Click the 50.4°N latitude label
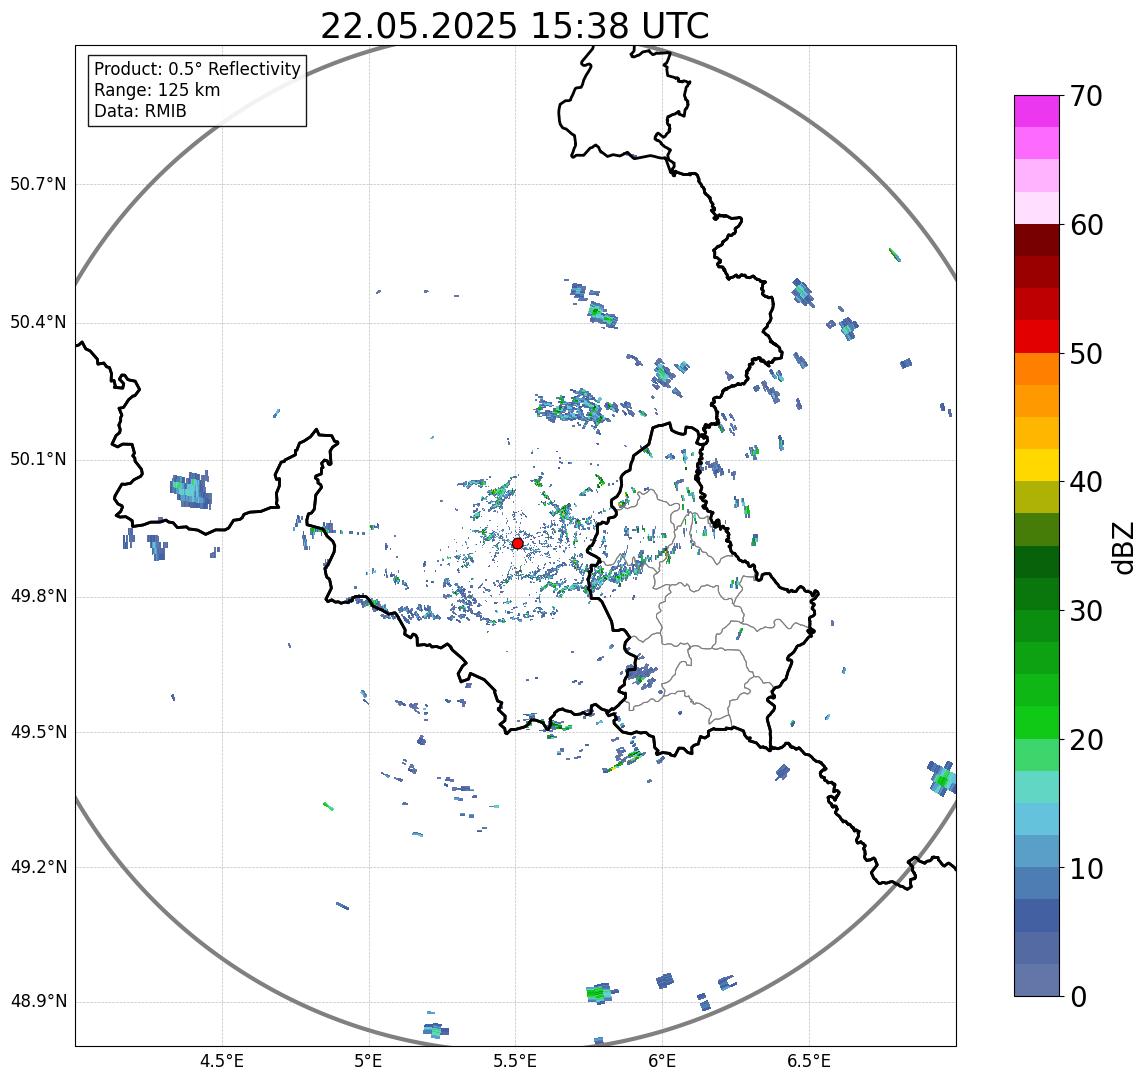 tap(38, 322)
